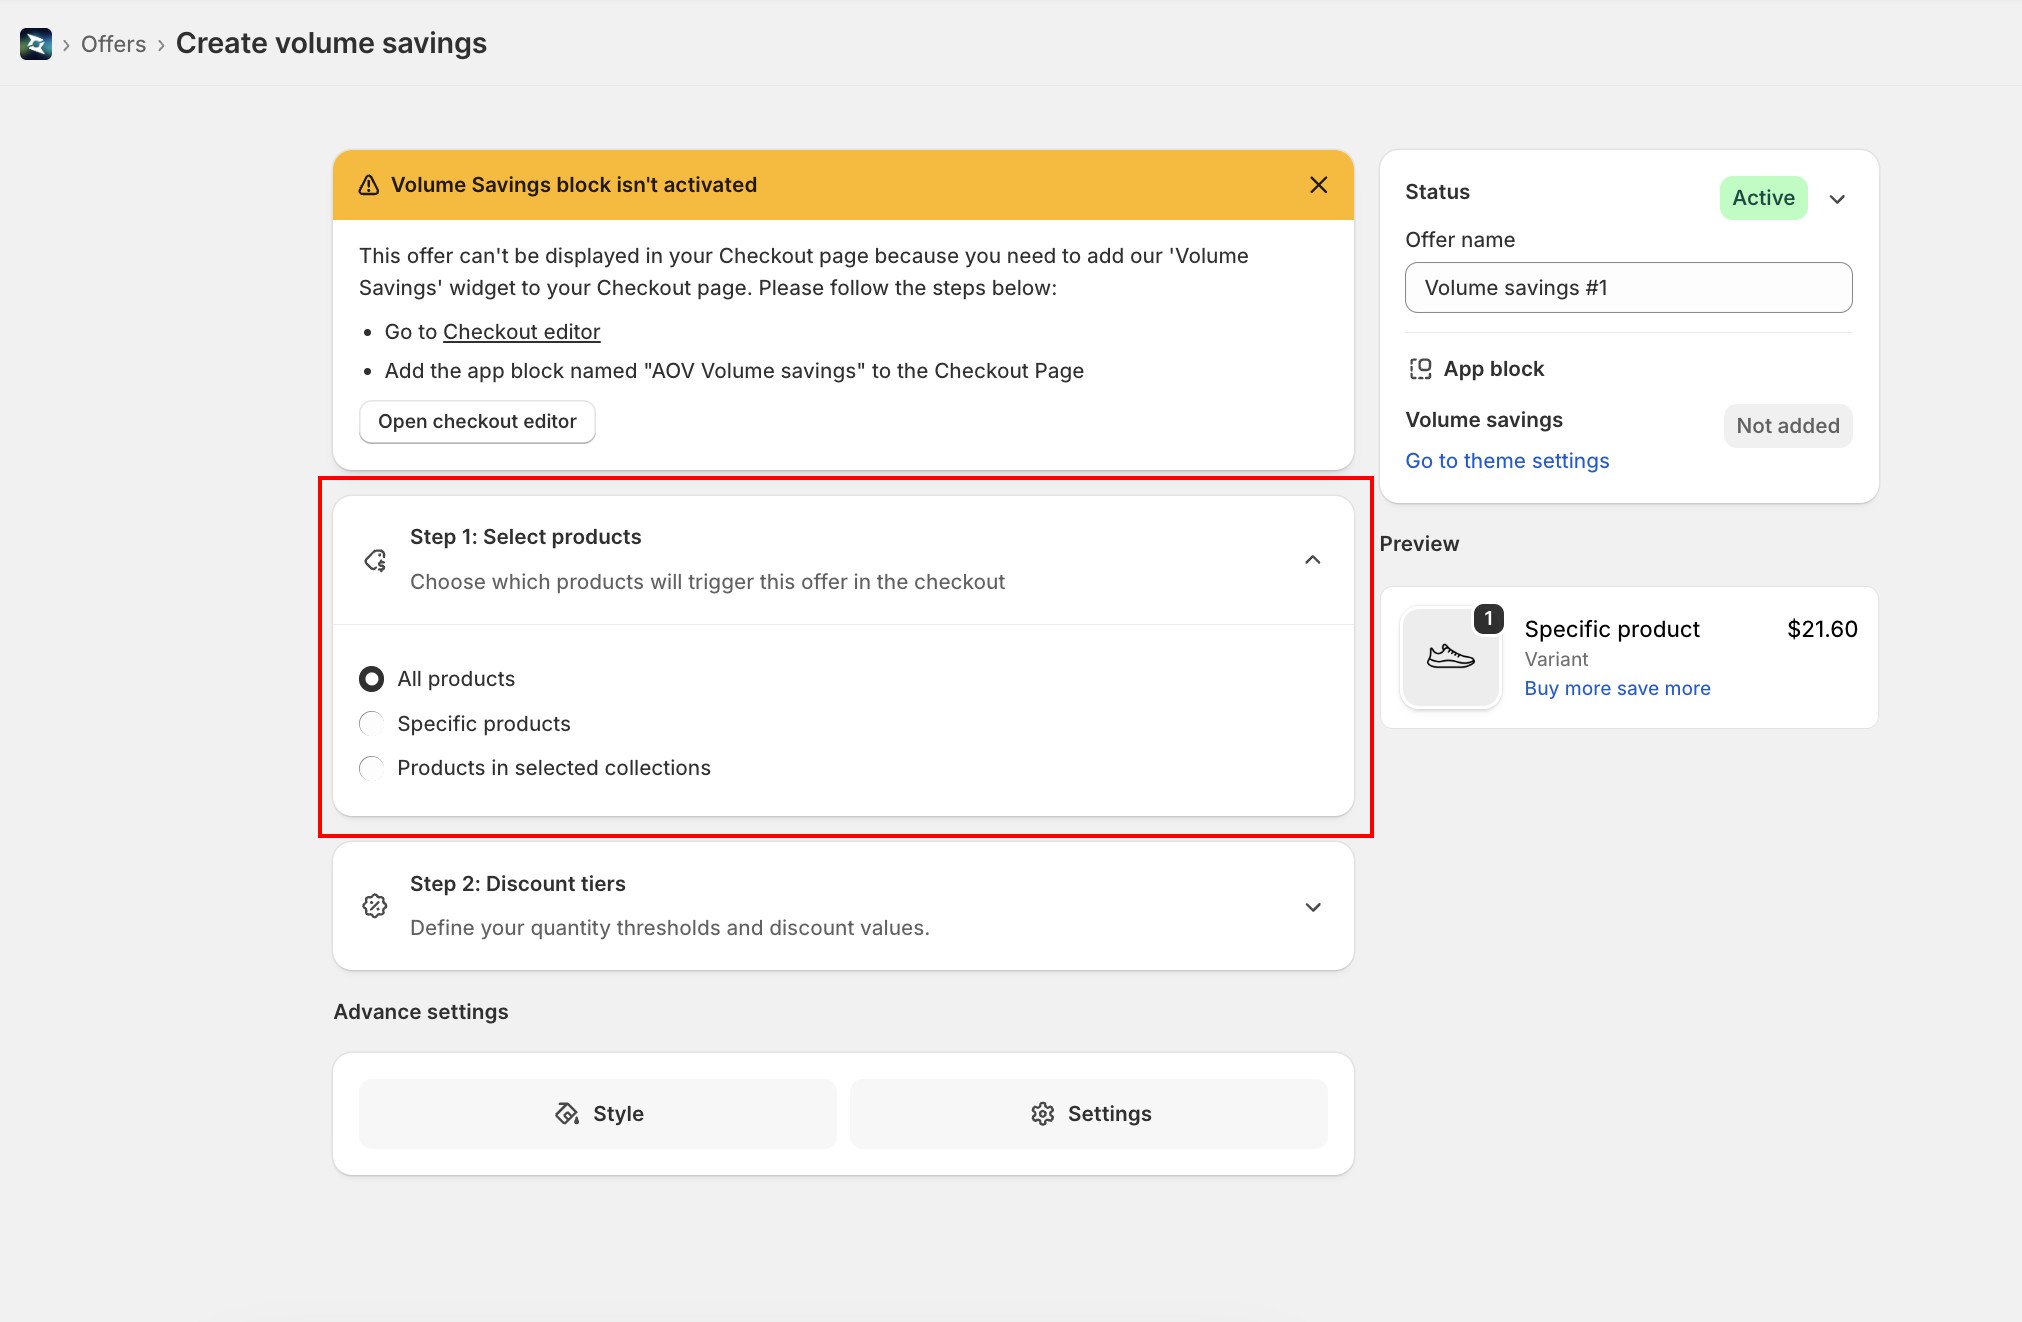Click the Create volume savings page title
The height and width of the screenshot is (1322, 2022).
[331, 43]
